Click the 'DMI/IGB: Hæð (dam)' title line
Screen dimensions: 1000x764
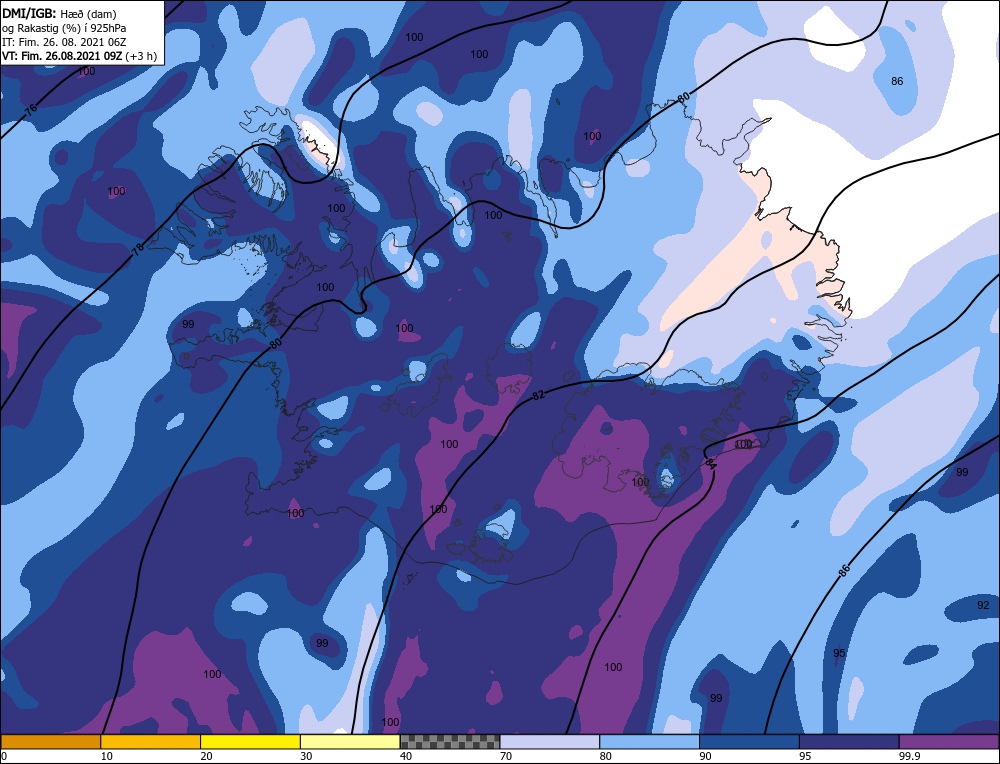tap(59, 13)
